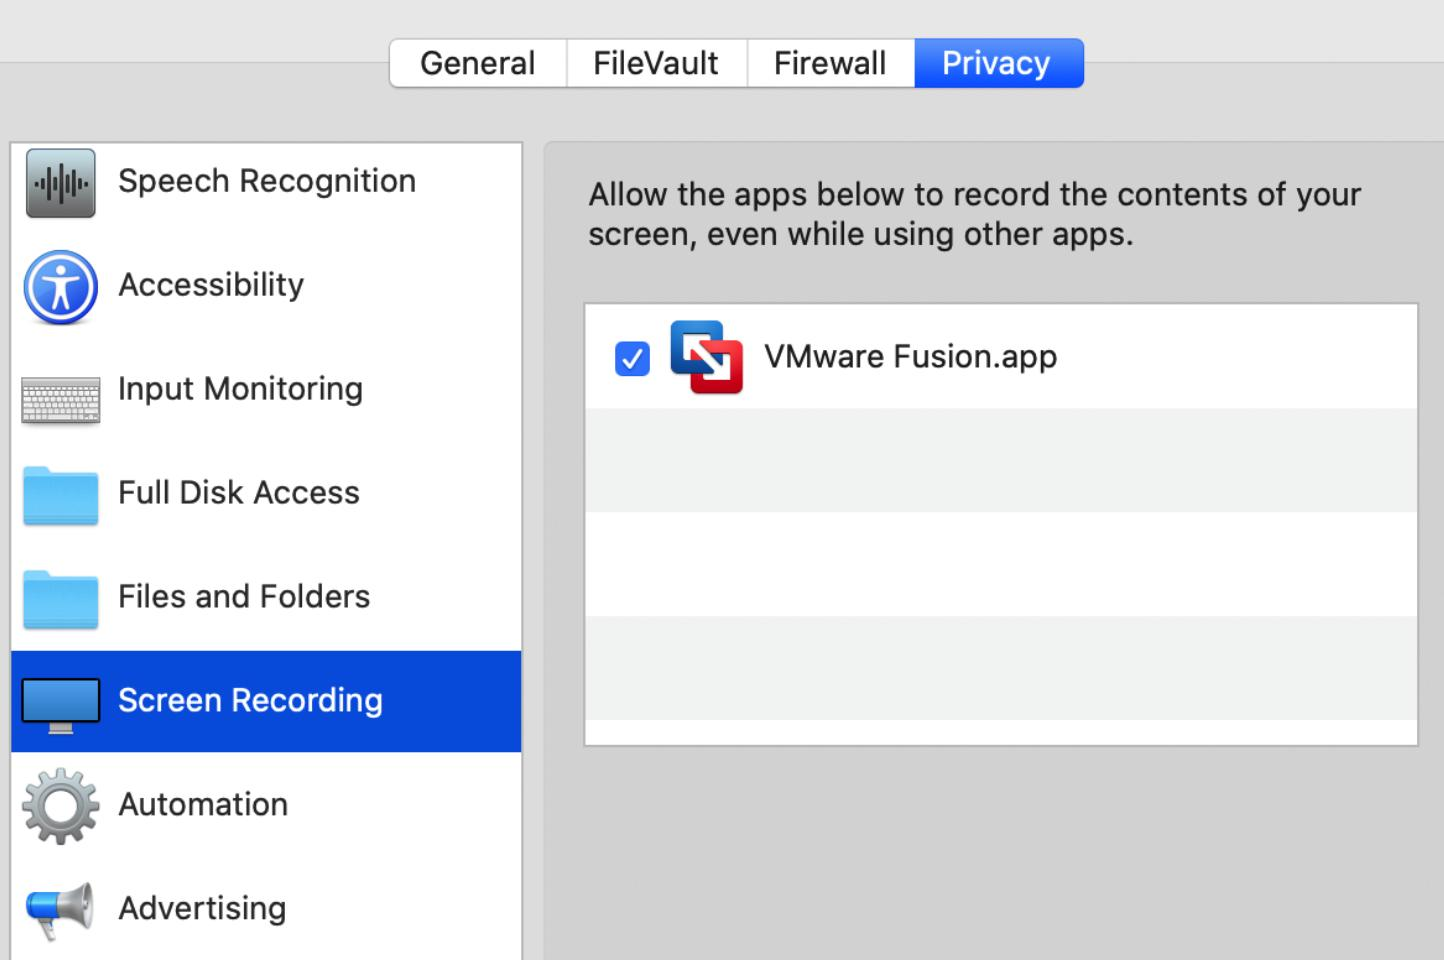Uncheck the VMware Fusion.app checkbox
Screen dimensions: 1444x960
coord(632,358)
